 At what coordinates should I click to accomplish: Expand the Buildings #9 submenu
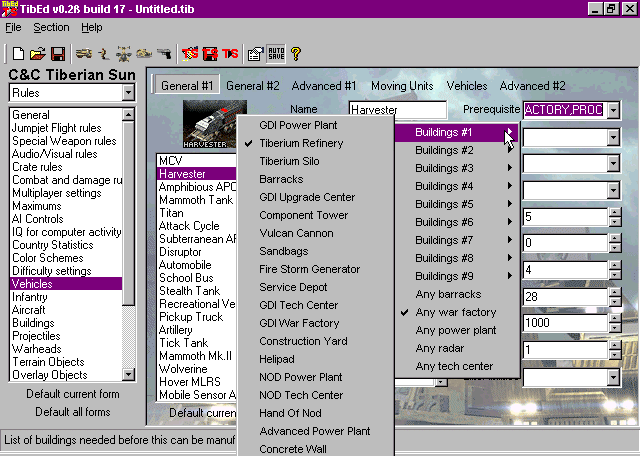[x=458, y=276]
